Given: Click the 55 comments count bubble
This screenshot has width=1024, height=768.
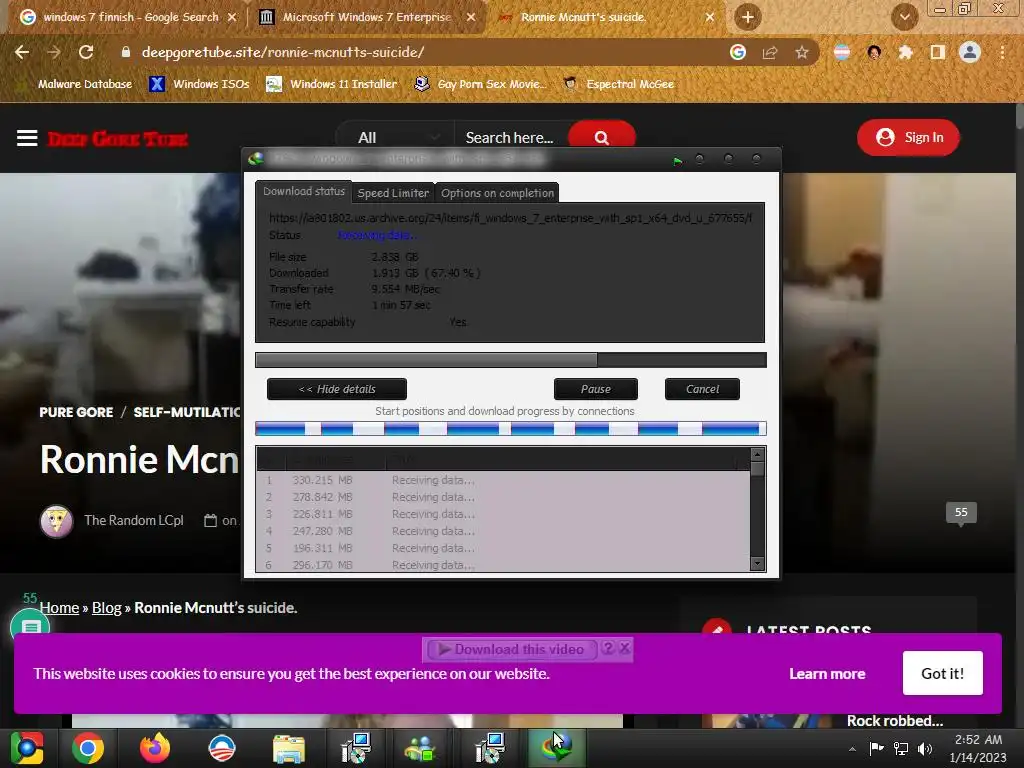Looking at the screenshot, I should point(961,513).
